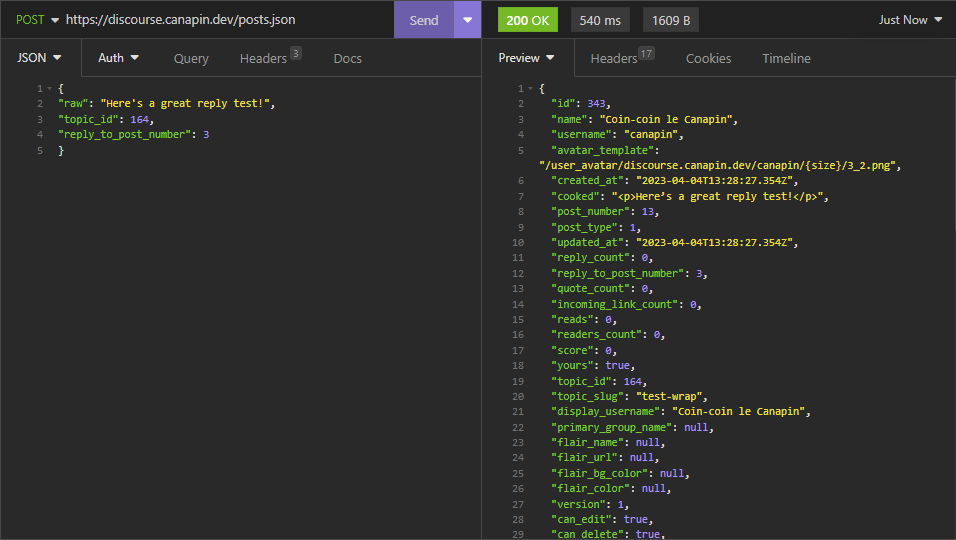Click the "flair_name" key
The image size is (956, 540).
587,442
